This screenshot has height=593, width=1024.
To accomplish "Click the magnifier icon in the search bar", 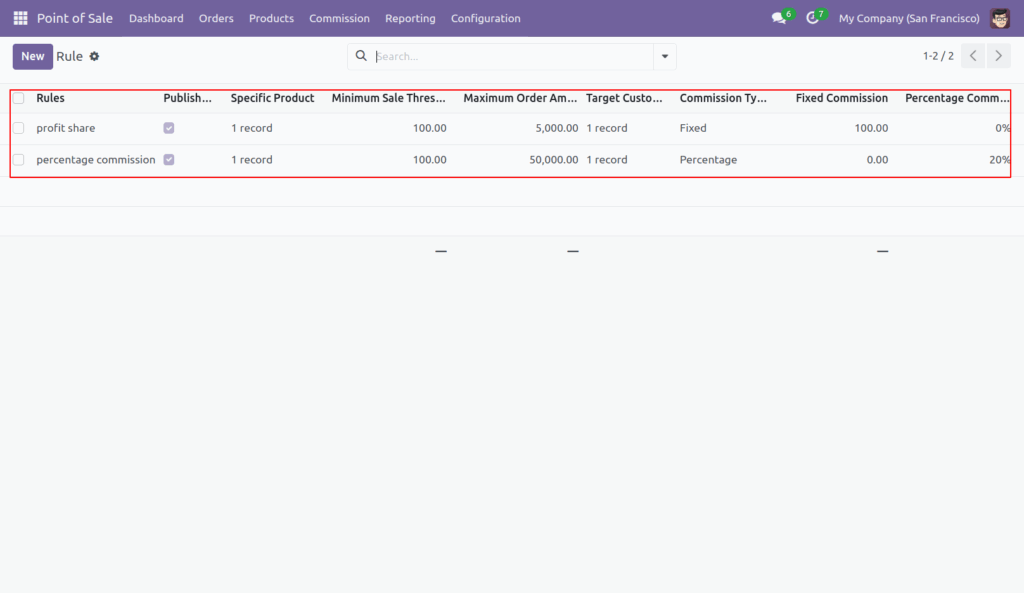I will [361, 56].
